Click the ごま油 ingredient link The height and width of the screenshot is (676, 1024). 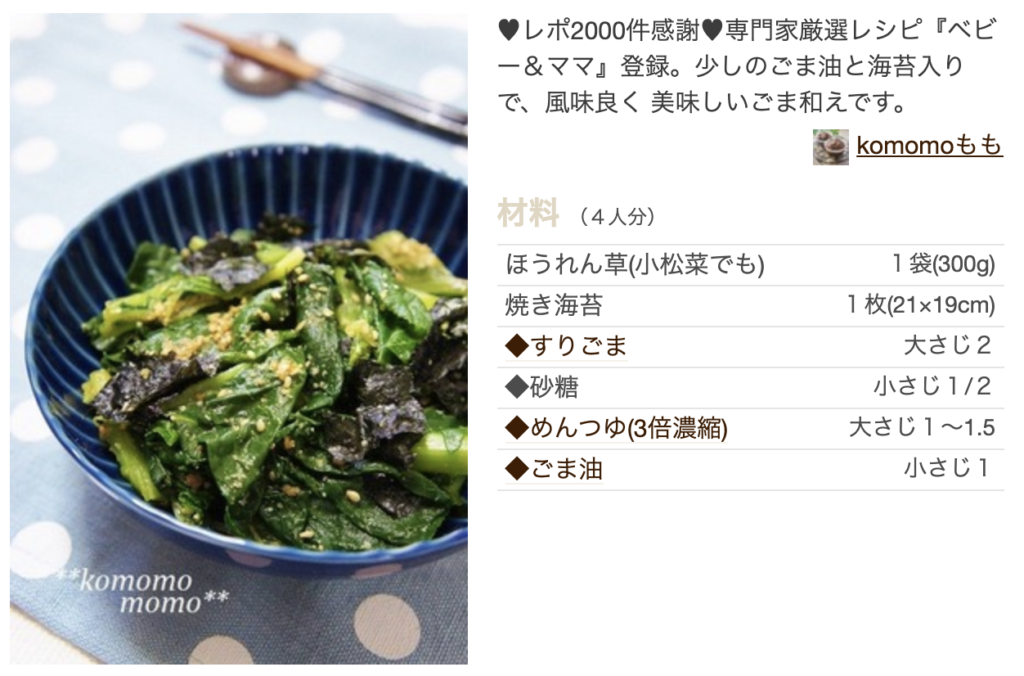pyautogui.click(x=566, y=468)
